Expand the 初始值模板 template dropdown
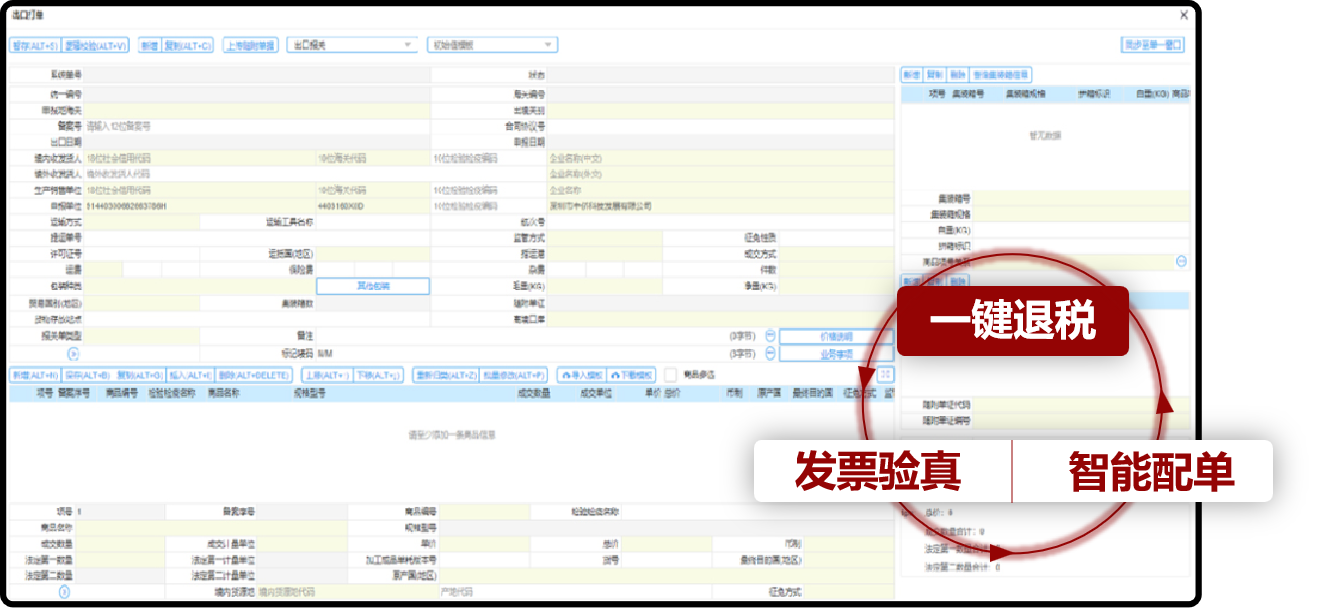This screenshot has height=608, width=1317. [491, 45]
